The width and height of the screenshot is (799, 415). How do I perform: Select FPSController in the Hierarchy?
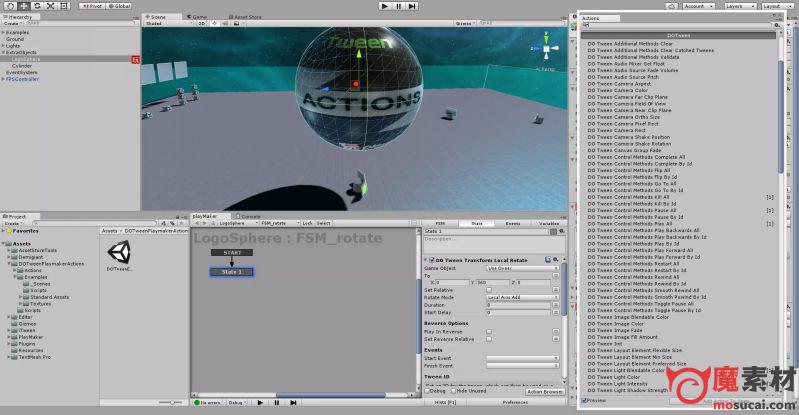22,79
